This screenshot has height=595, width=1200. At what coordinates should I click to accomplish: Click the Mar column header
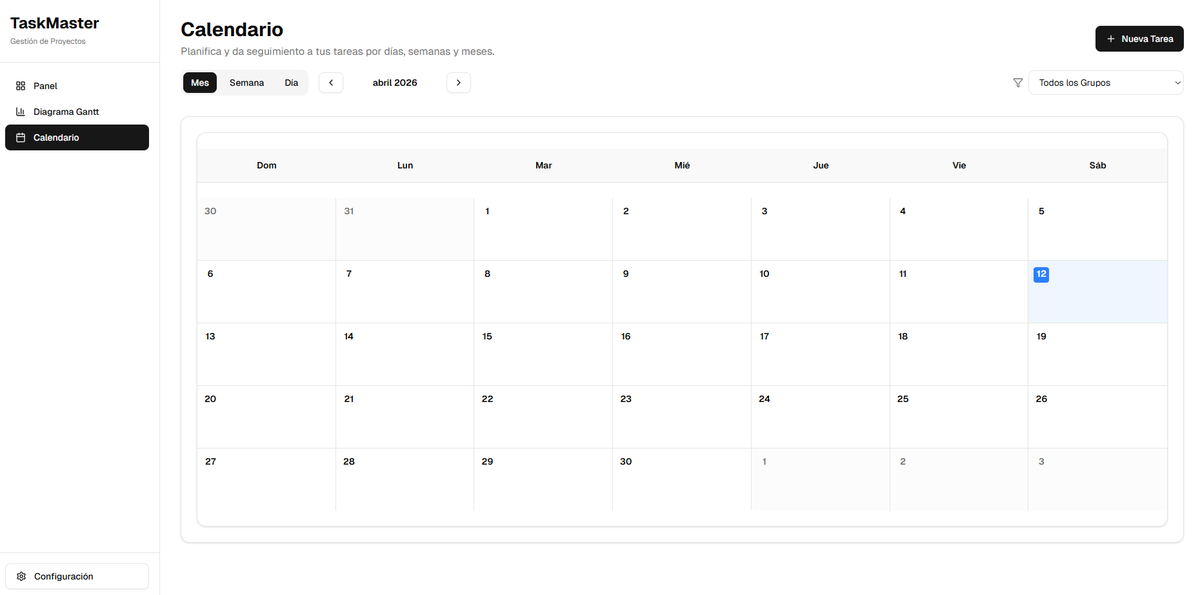point(543,165)
